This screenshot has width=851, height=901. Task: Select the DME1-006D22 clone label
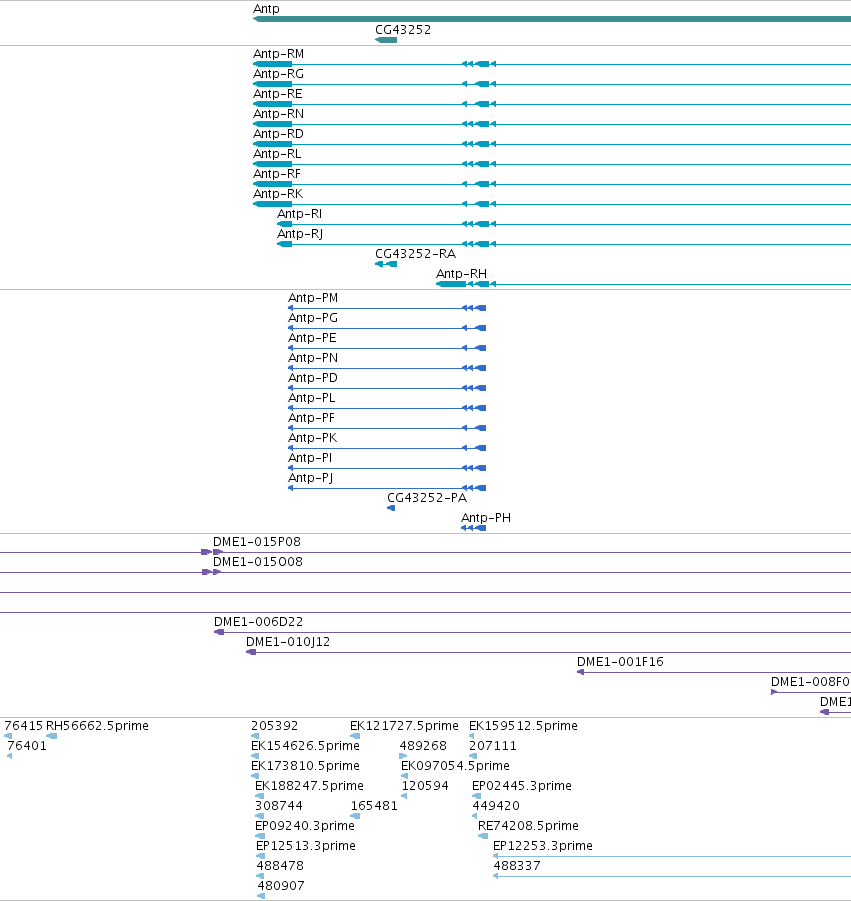(259, 622)
